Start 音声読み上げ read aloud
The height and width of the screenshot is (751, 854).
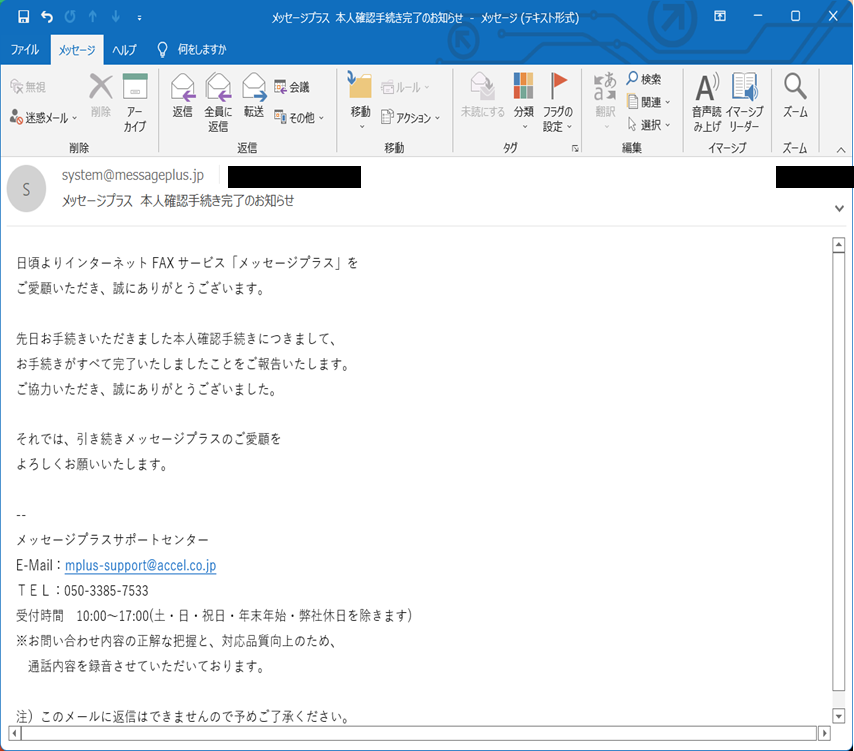[706, 102]
